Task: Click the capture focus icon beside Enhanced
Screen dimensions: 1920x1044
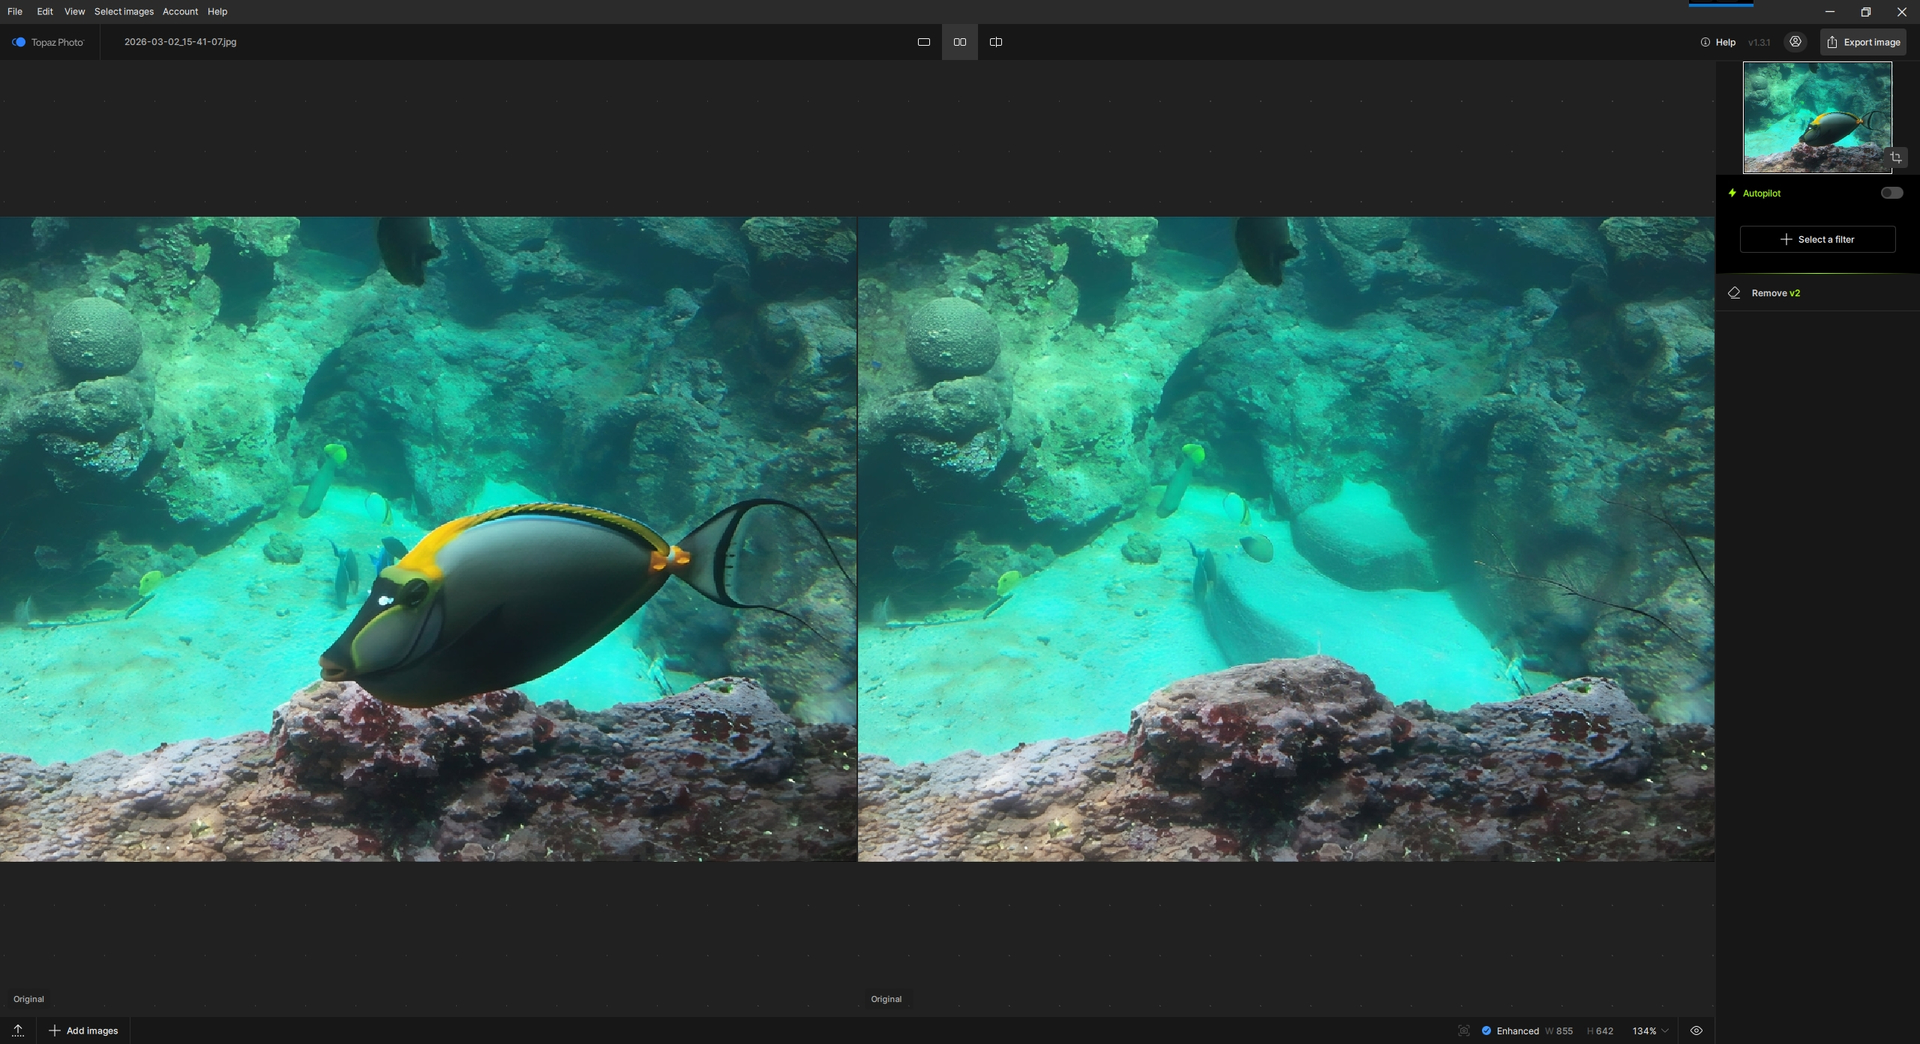Action: pyautogui.click(x=1464, y=1031)
